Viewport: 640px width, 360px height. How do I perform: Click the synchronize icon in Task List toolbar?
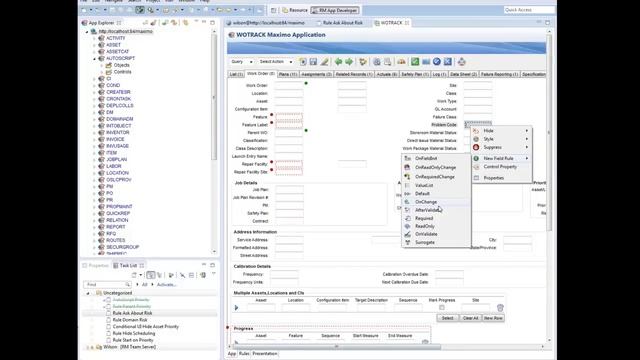pos(203,275)
